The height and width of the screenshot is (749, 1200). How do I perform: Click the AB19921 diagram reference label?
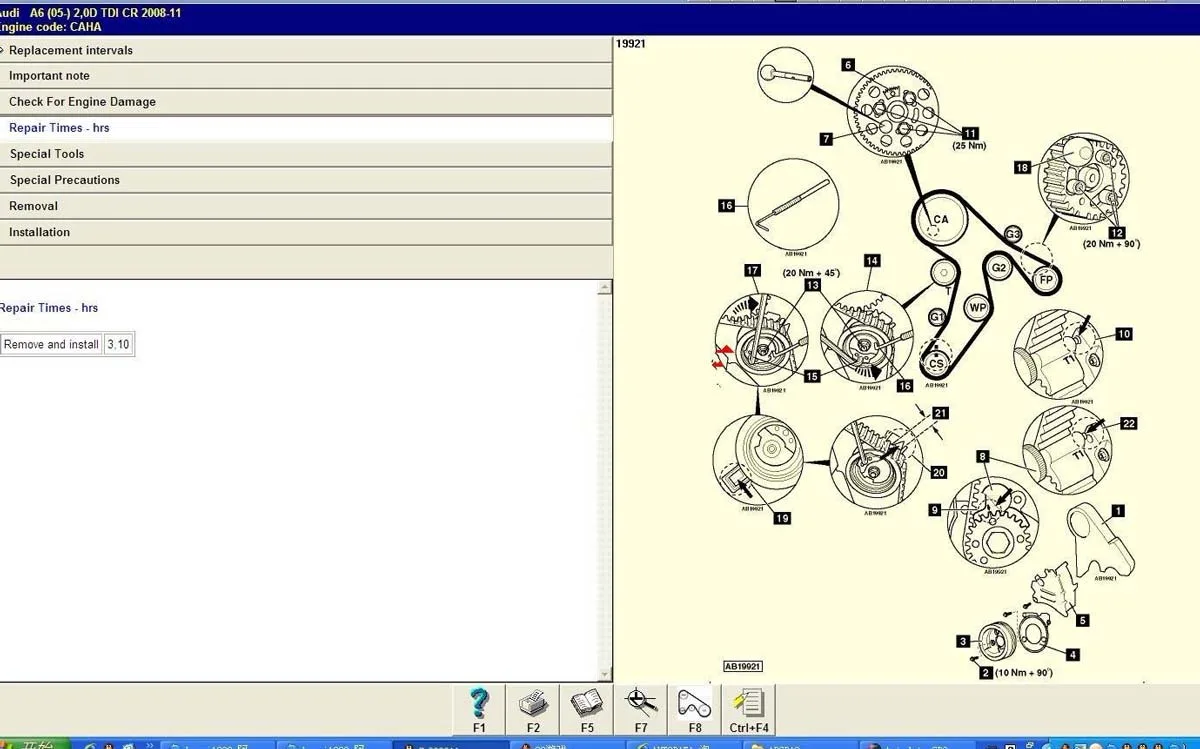[x=743, y=666]
